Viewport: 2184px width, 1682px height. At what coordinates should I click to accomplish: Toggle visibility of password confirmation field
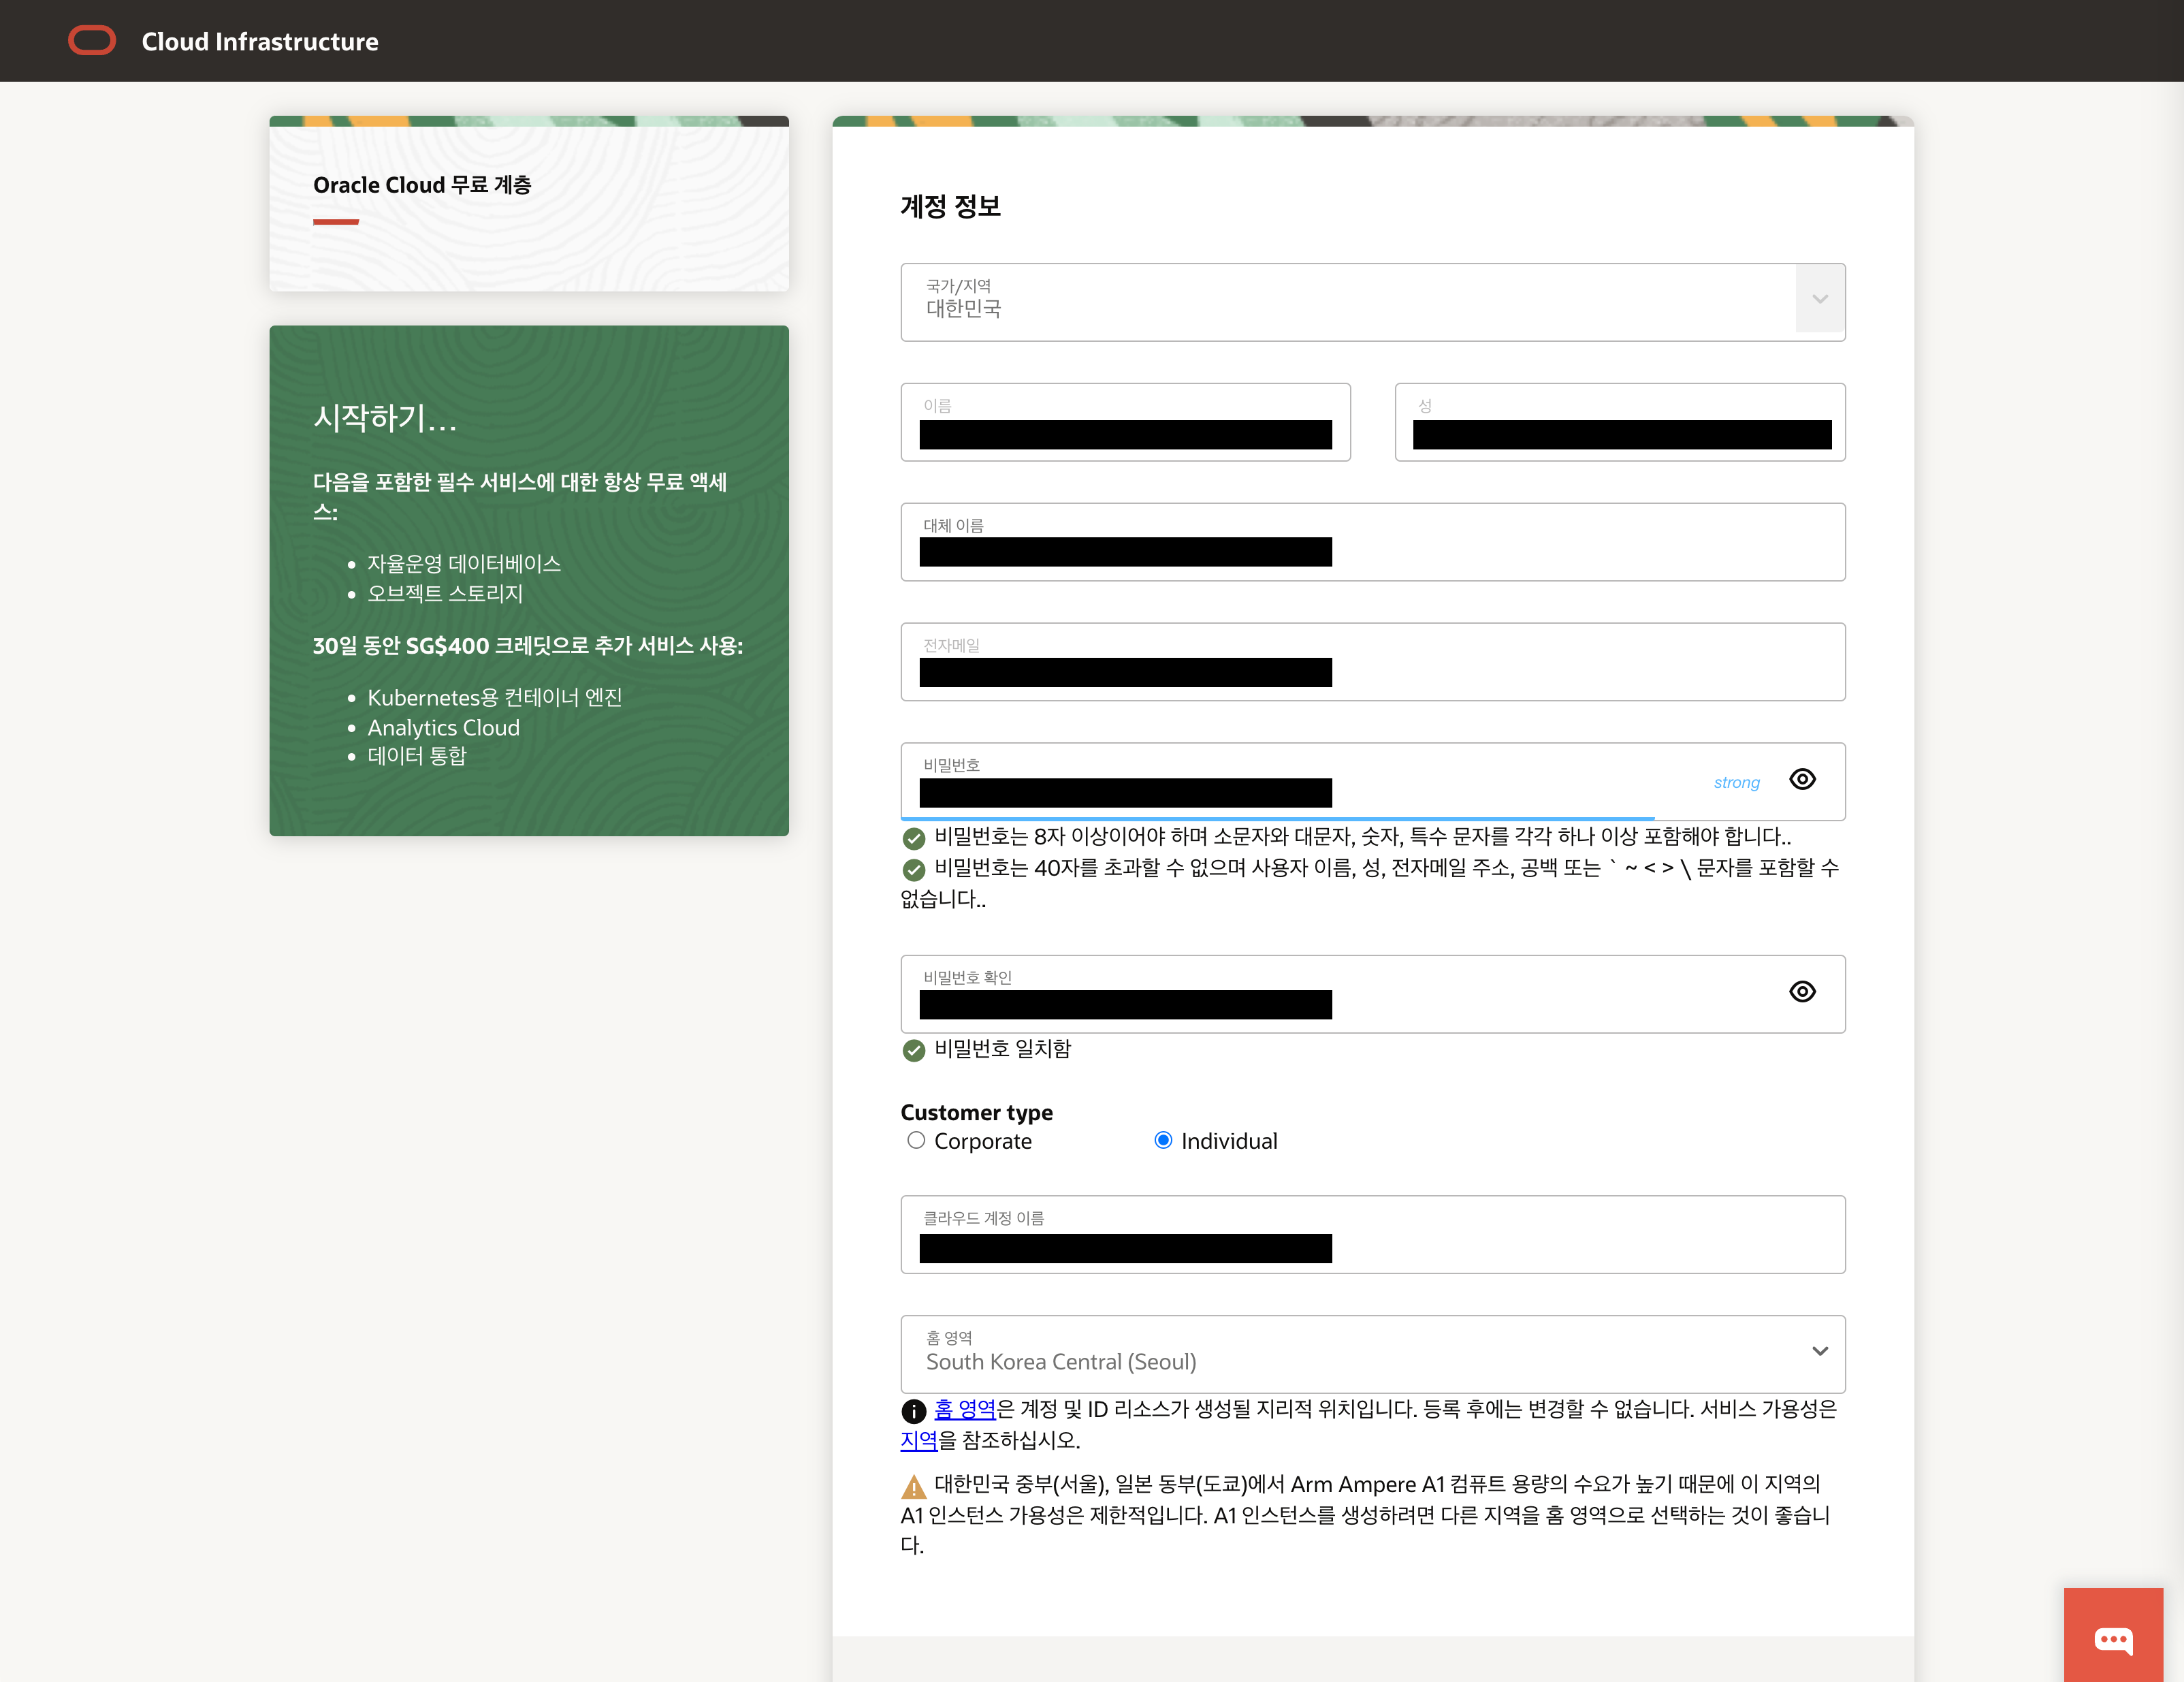point(1802,992)
